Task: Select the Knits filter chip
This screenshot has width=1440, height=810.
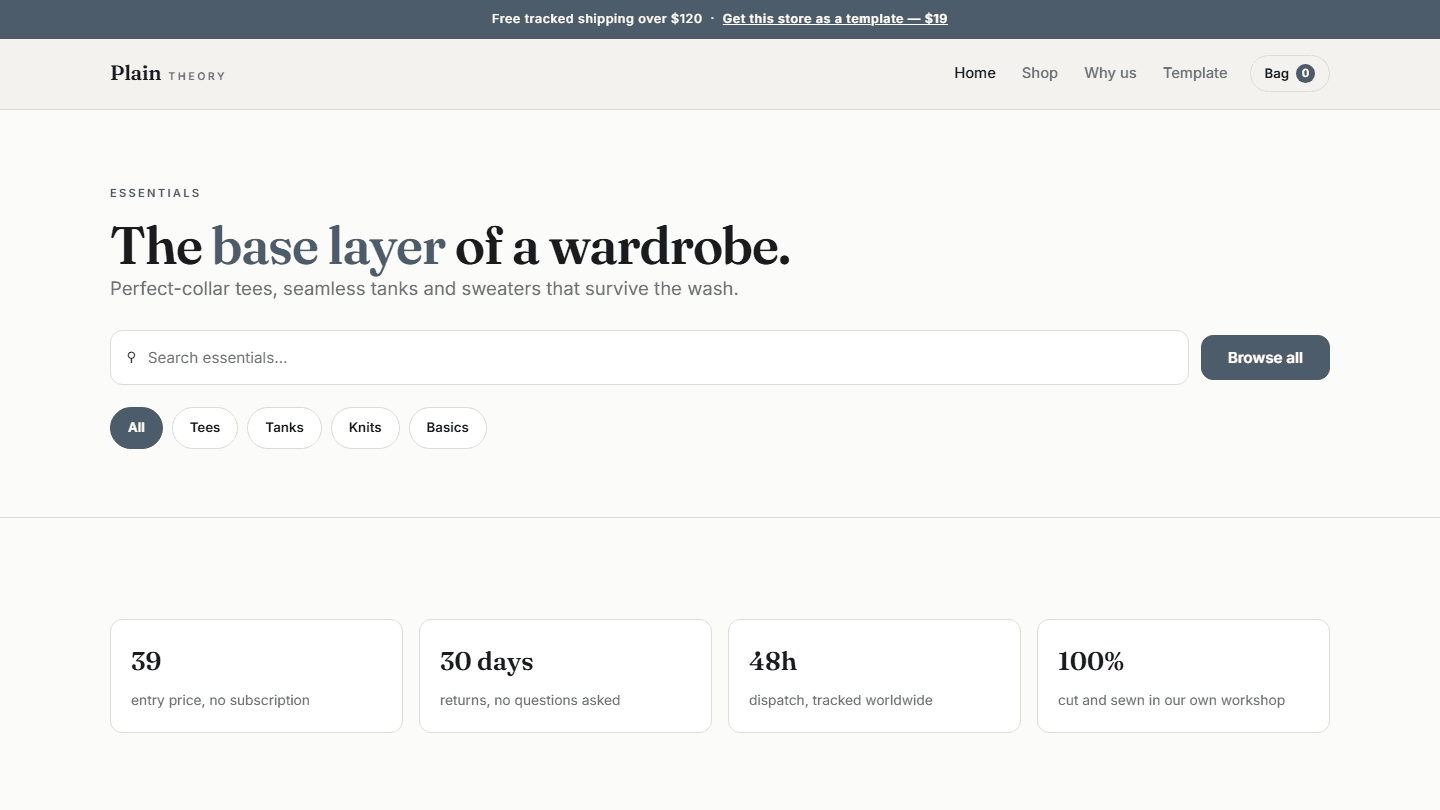Action: click(x=365, y=428)
